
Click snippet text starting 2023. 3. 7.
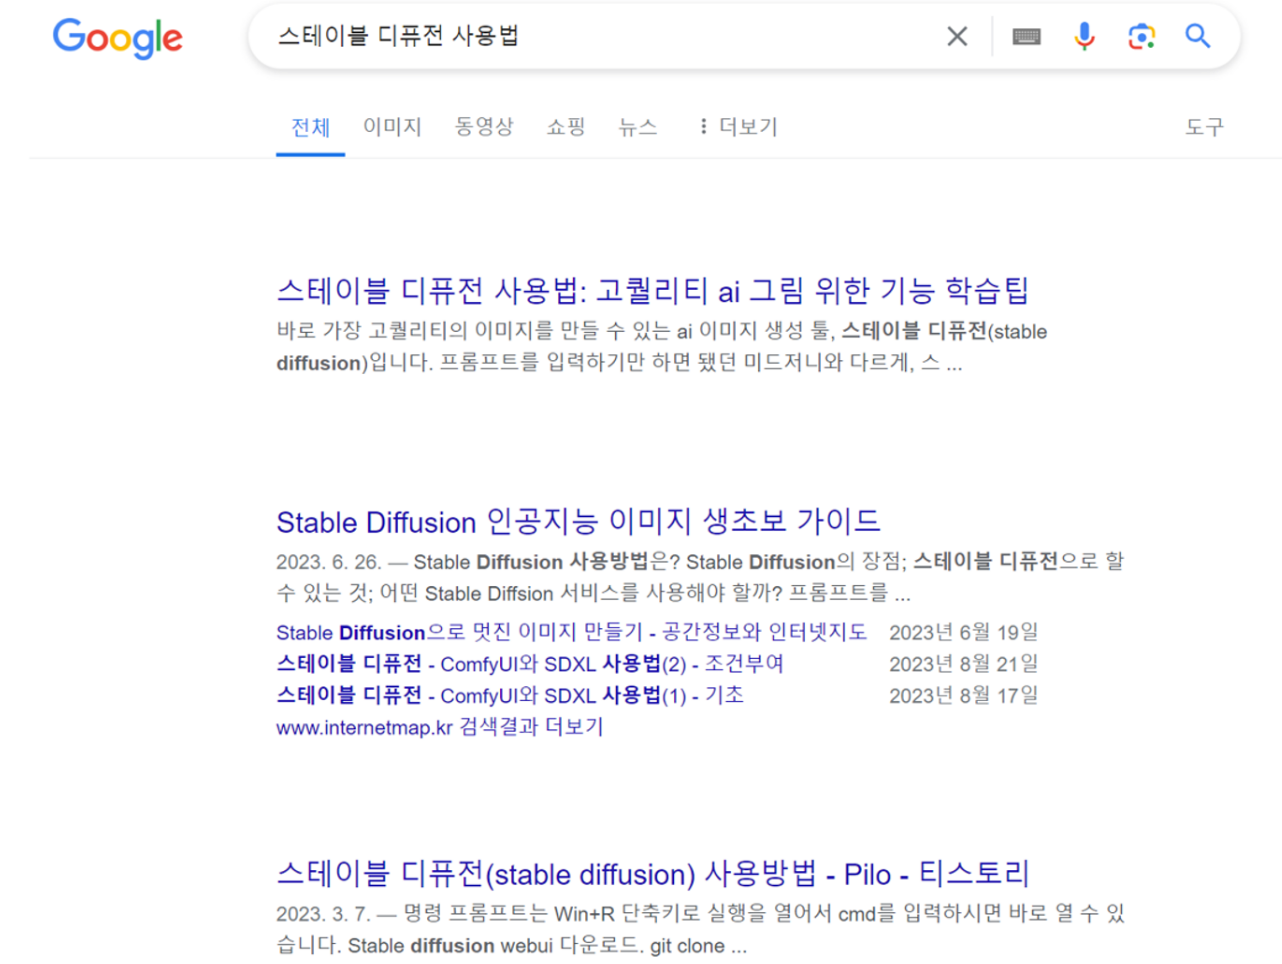[700, 929]
